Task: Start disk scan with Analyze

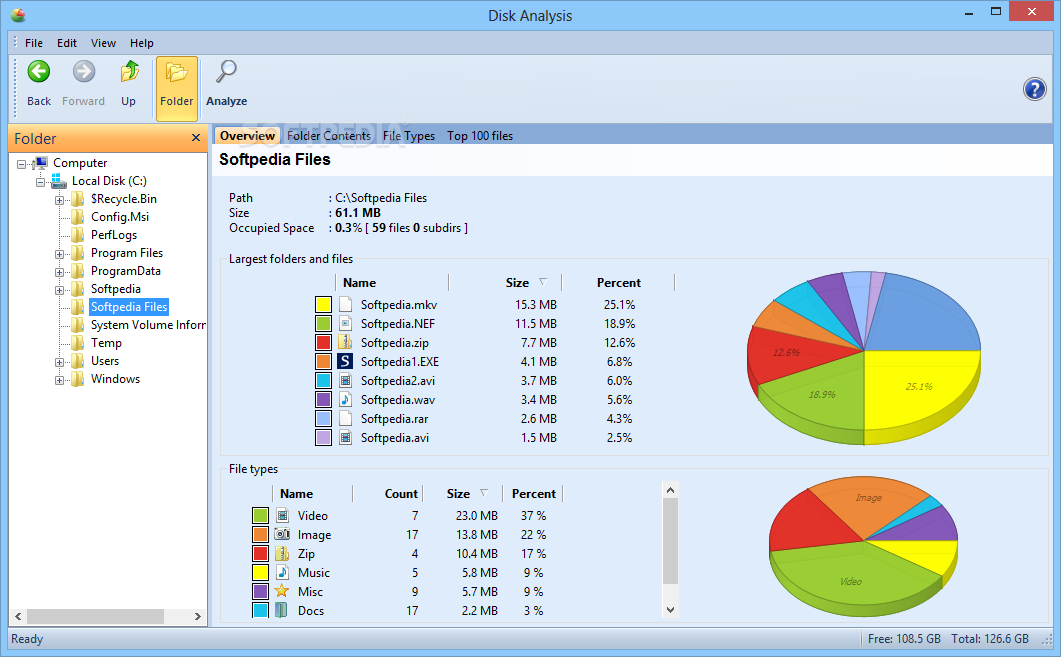Action: tap(227, 84)
